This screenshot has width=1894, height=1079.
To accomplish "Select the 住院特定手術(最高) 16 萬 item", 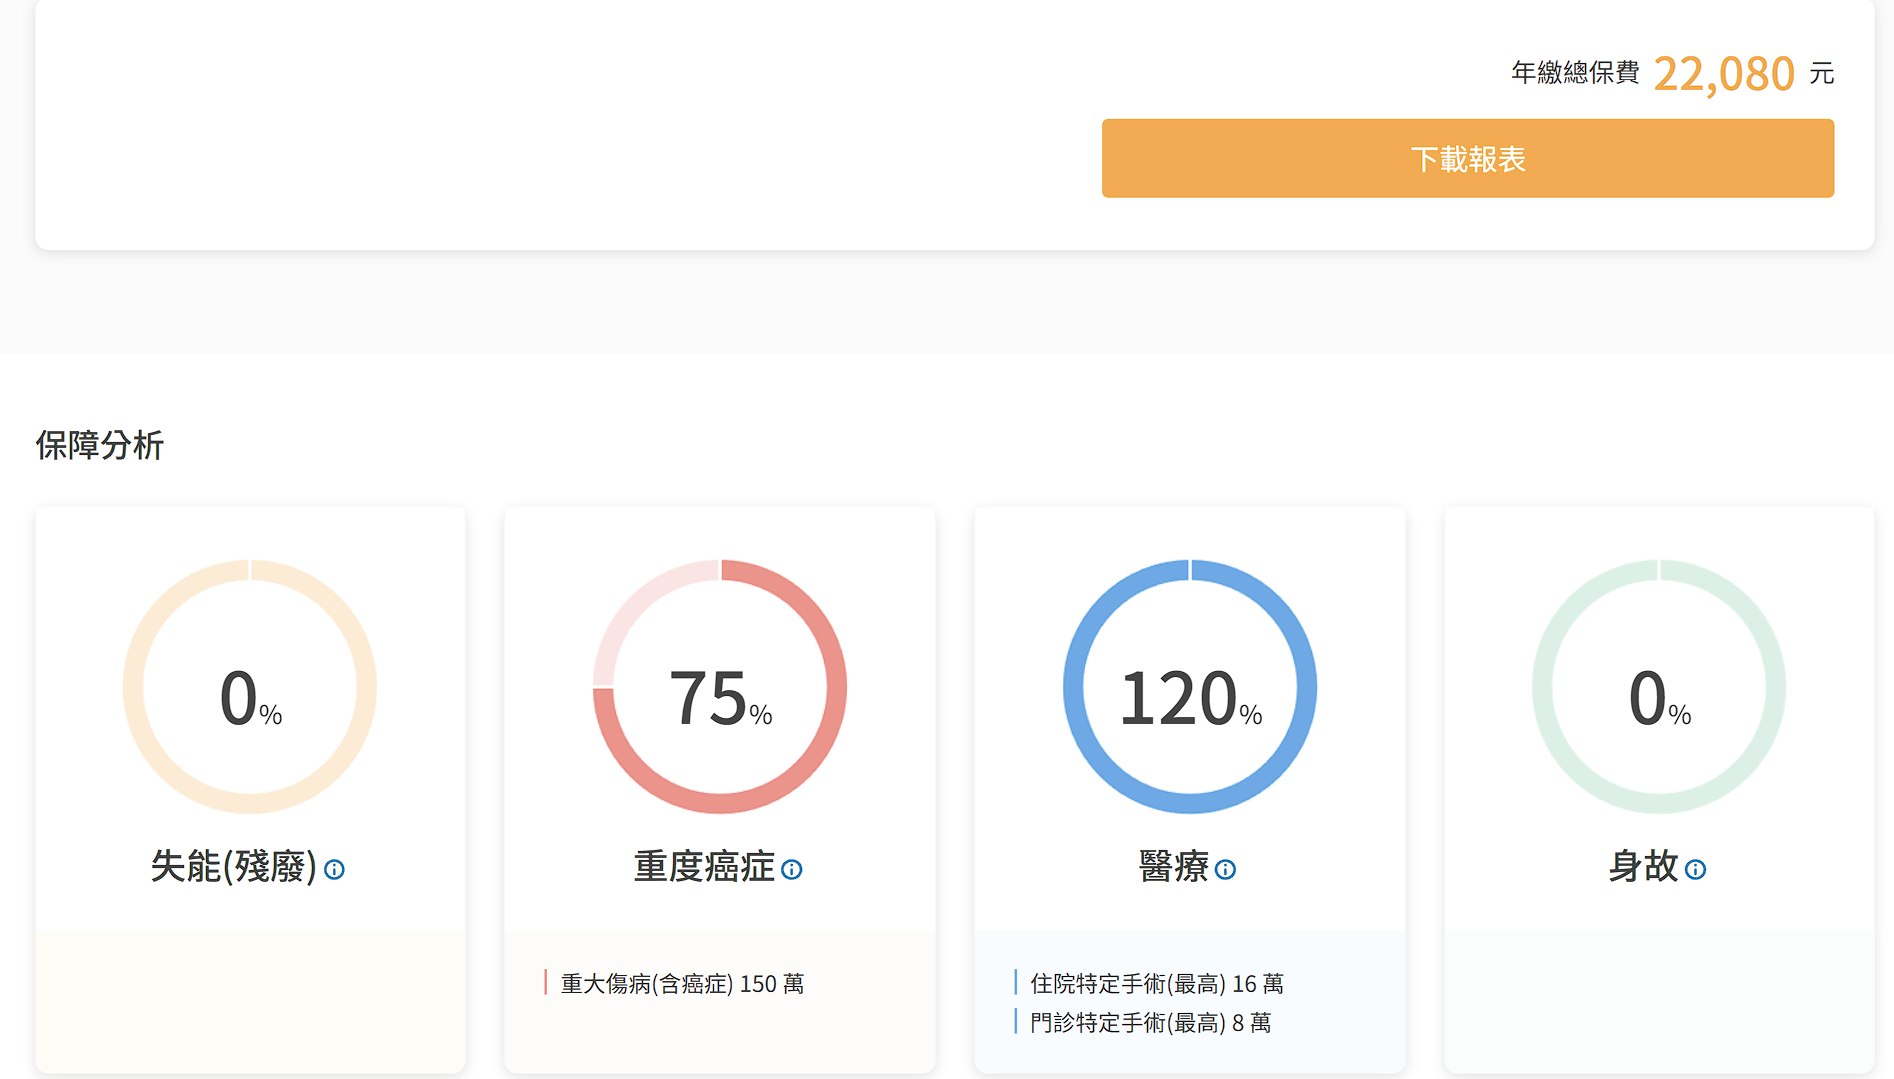I will (1156, 984).
